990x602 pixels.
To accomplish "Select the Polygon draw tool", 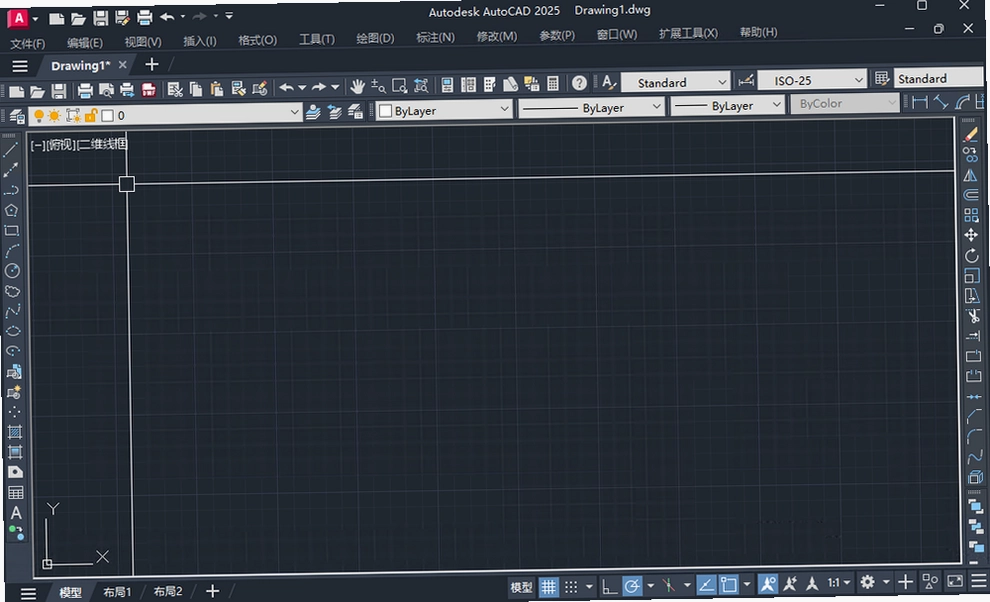I will pyautogui.click(x=11, y=210).
